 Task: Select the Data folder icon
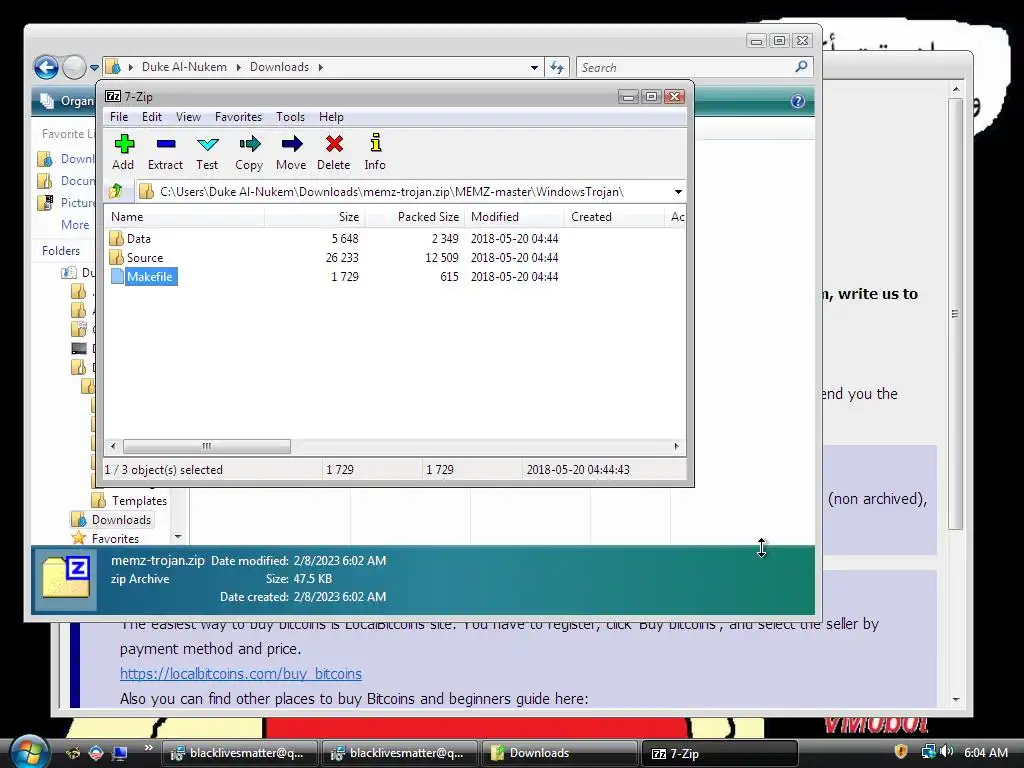[x=116, y=238]
